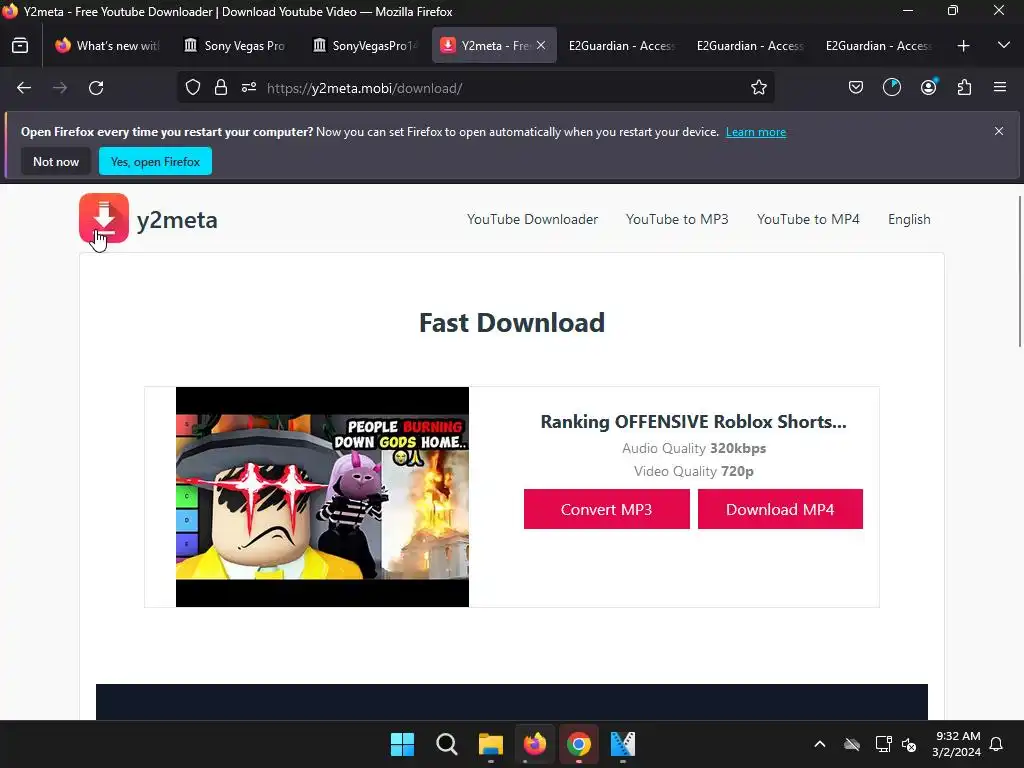1024x768 pixels.
Task: Open Windows taskbar search
Action: (447, 744)
